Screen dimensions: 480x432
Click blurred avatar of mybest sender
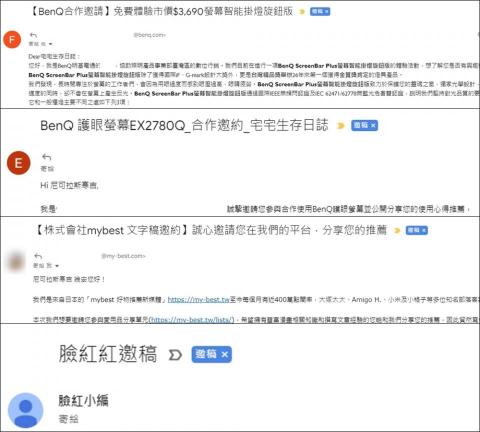coord(16,261)
